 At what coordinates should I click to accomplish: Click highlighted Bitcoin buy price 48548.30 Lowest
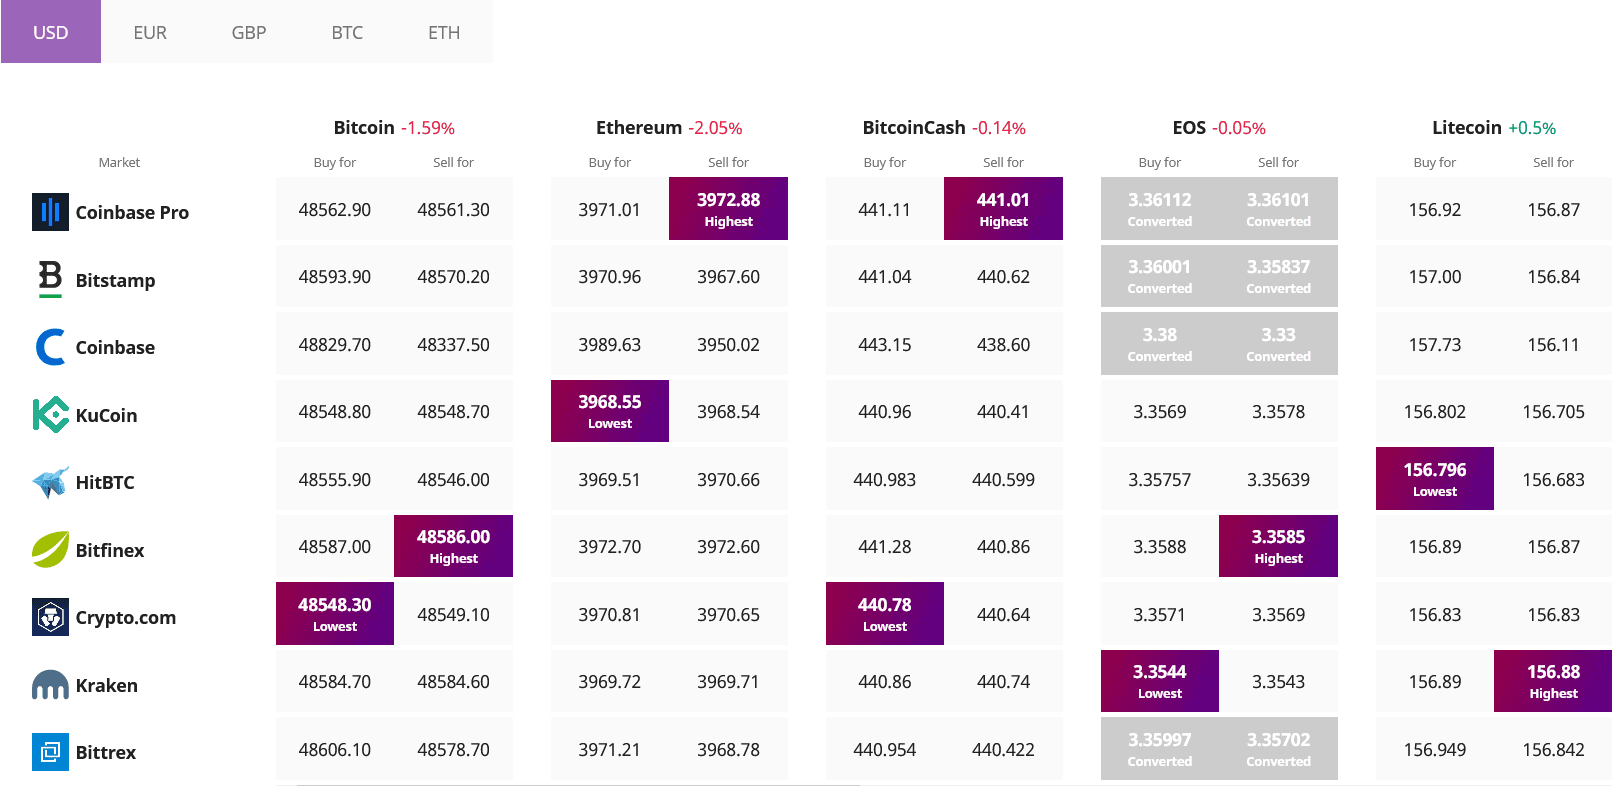pos(335,614)
